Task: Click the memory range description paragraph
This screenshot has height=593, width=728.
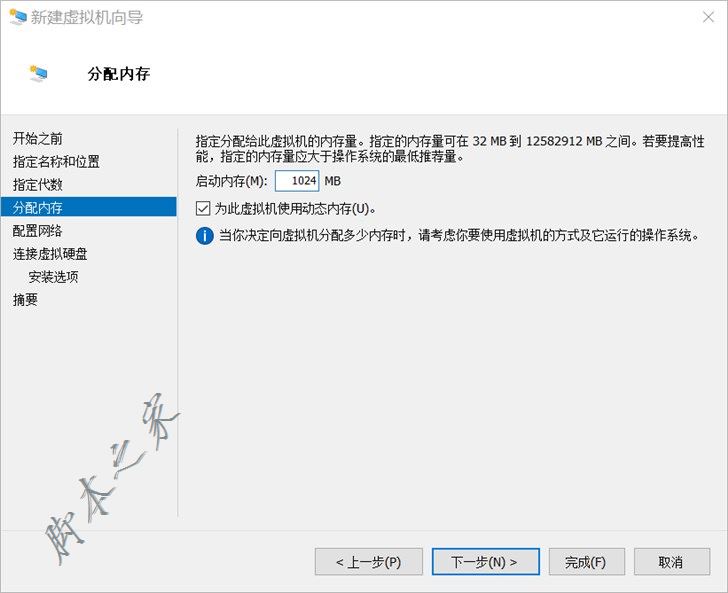Action: (x=450, y=150)
